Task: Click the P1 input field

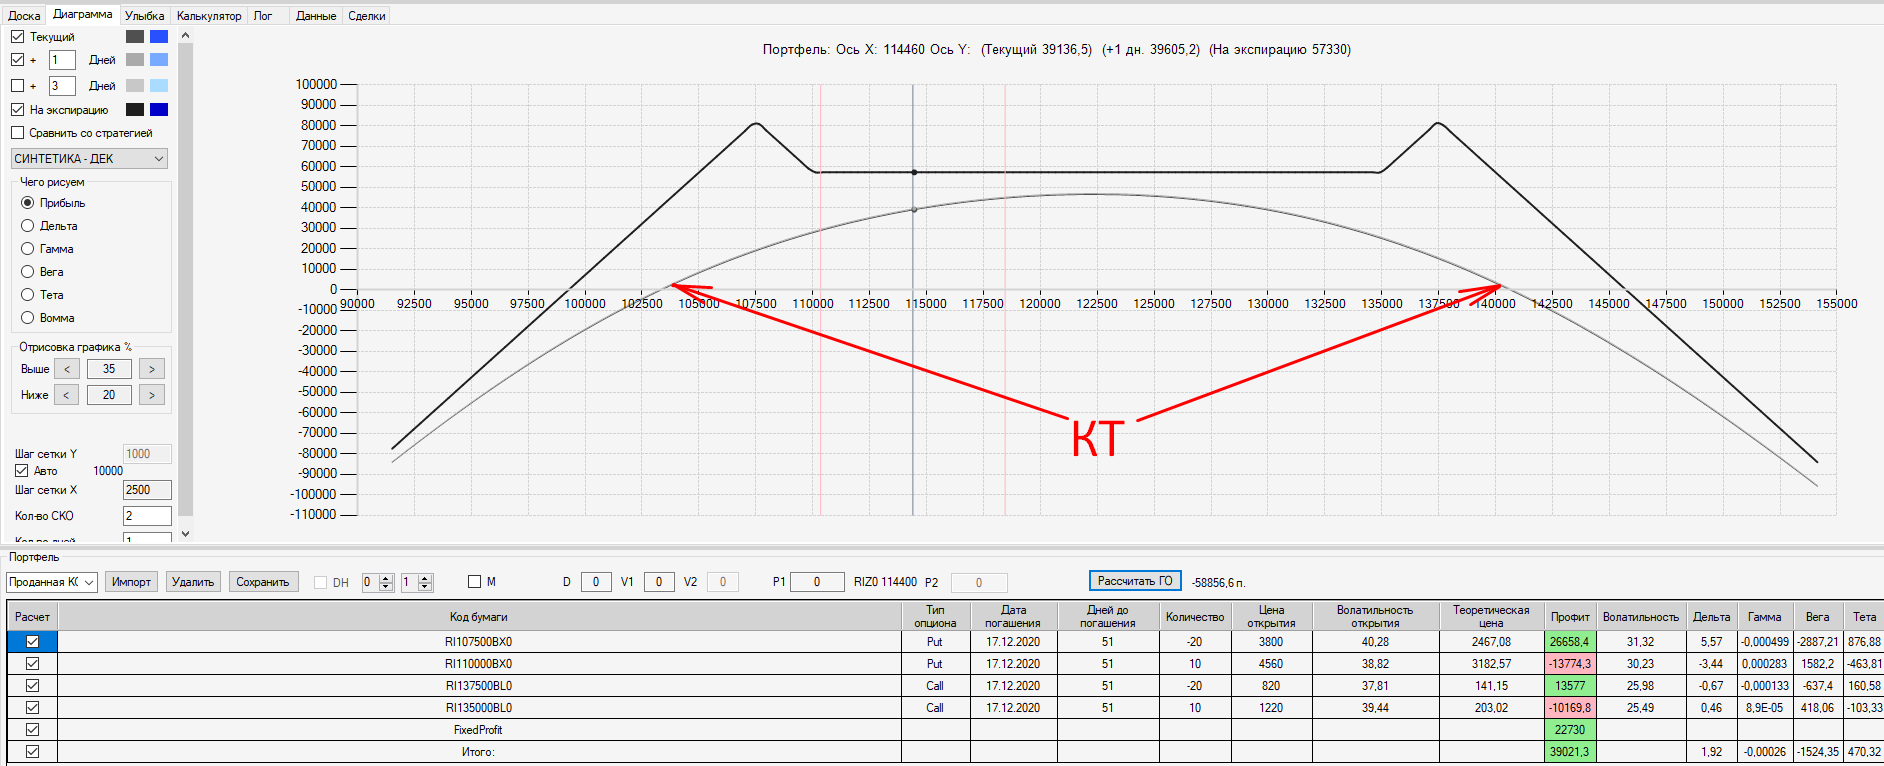Action: [817, 582]
